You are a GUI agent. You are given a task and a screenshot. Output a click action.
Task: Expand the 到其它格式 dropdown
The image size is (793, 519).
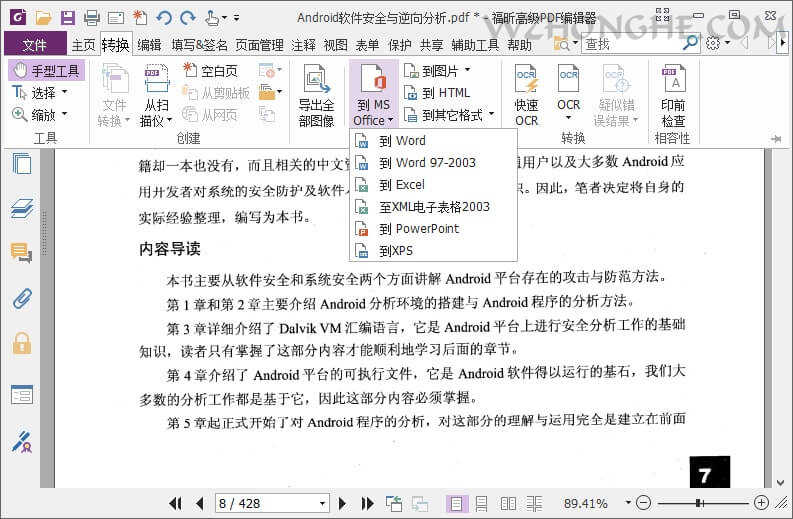[x=450, y=115]
